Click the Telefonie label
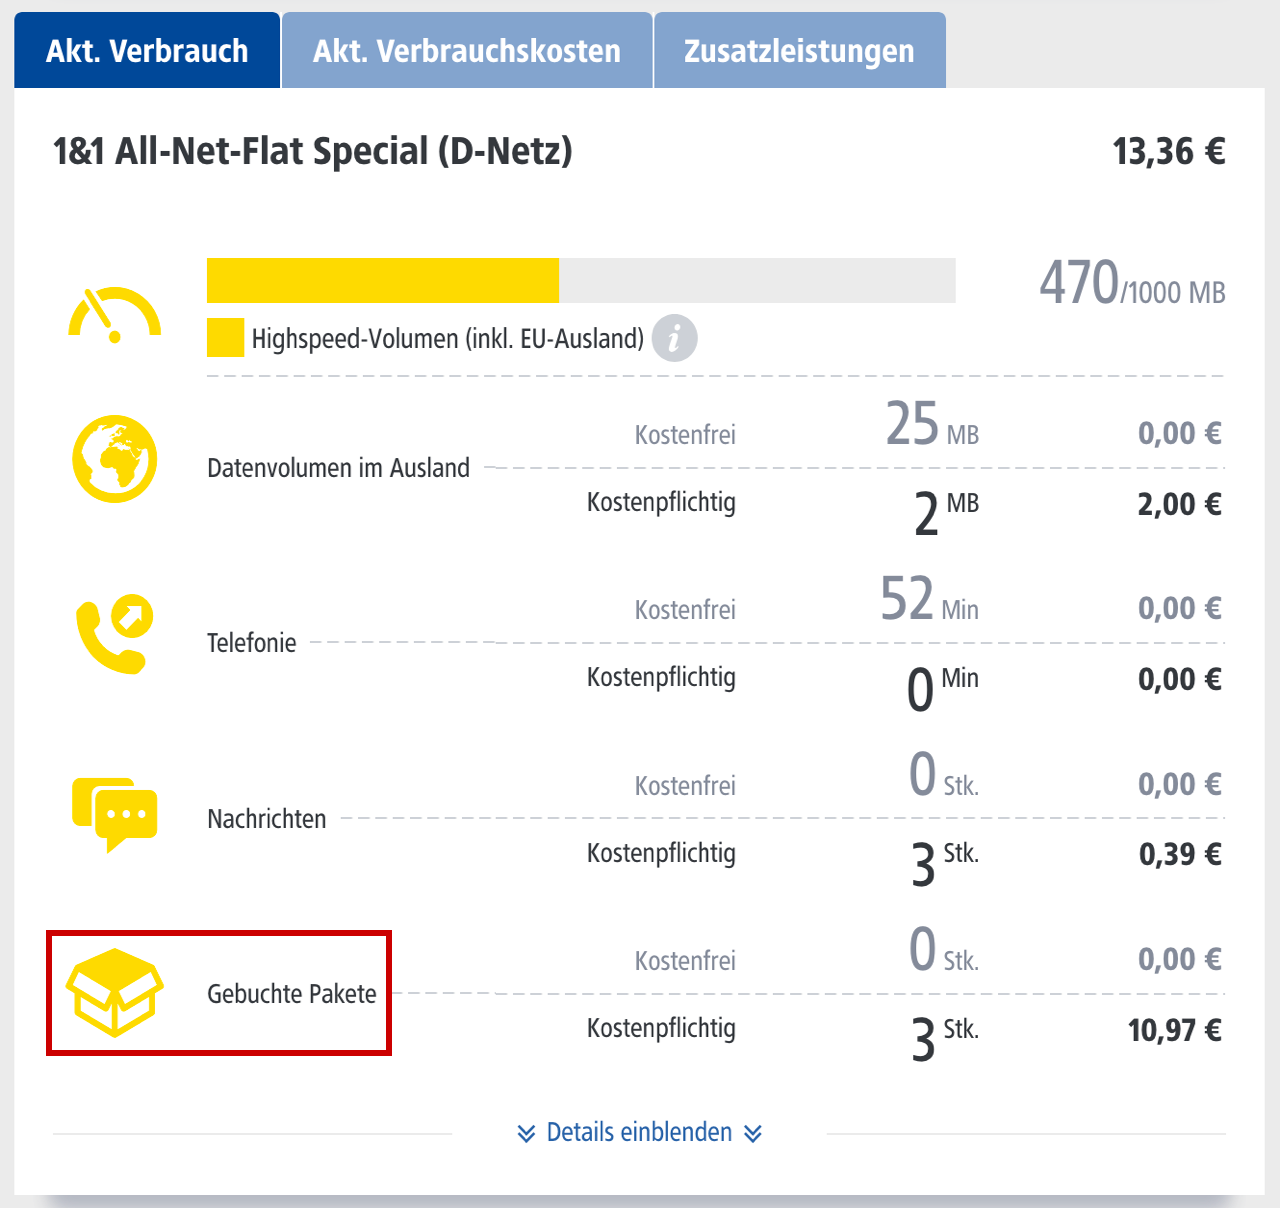The width and height of the screenshot is (1280, 1208). 252,642
